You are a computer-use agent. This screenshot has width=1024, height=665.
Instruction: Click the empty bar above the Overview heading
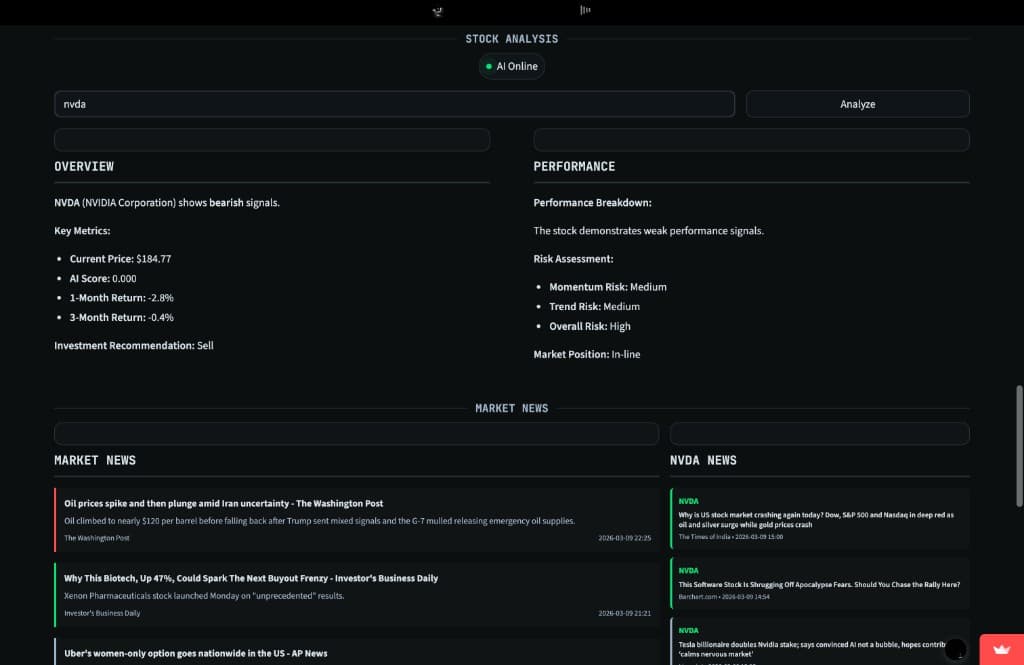pos(272,140)
